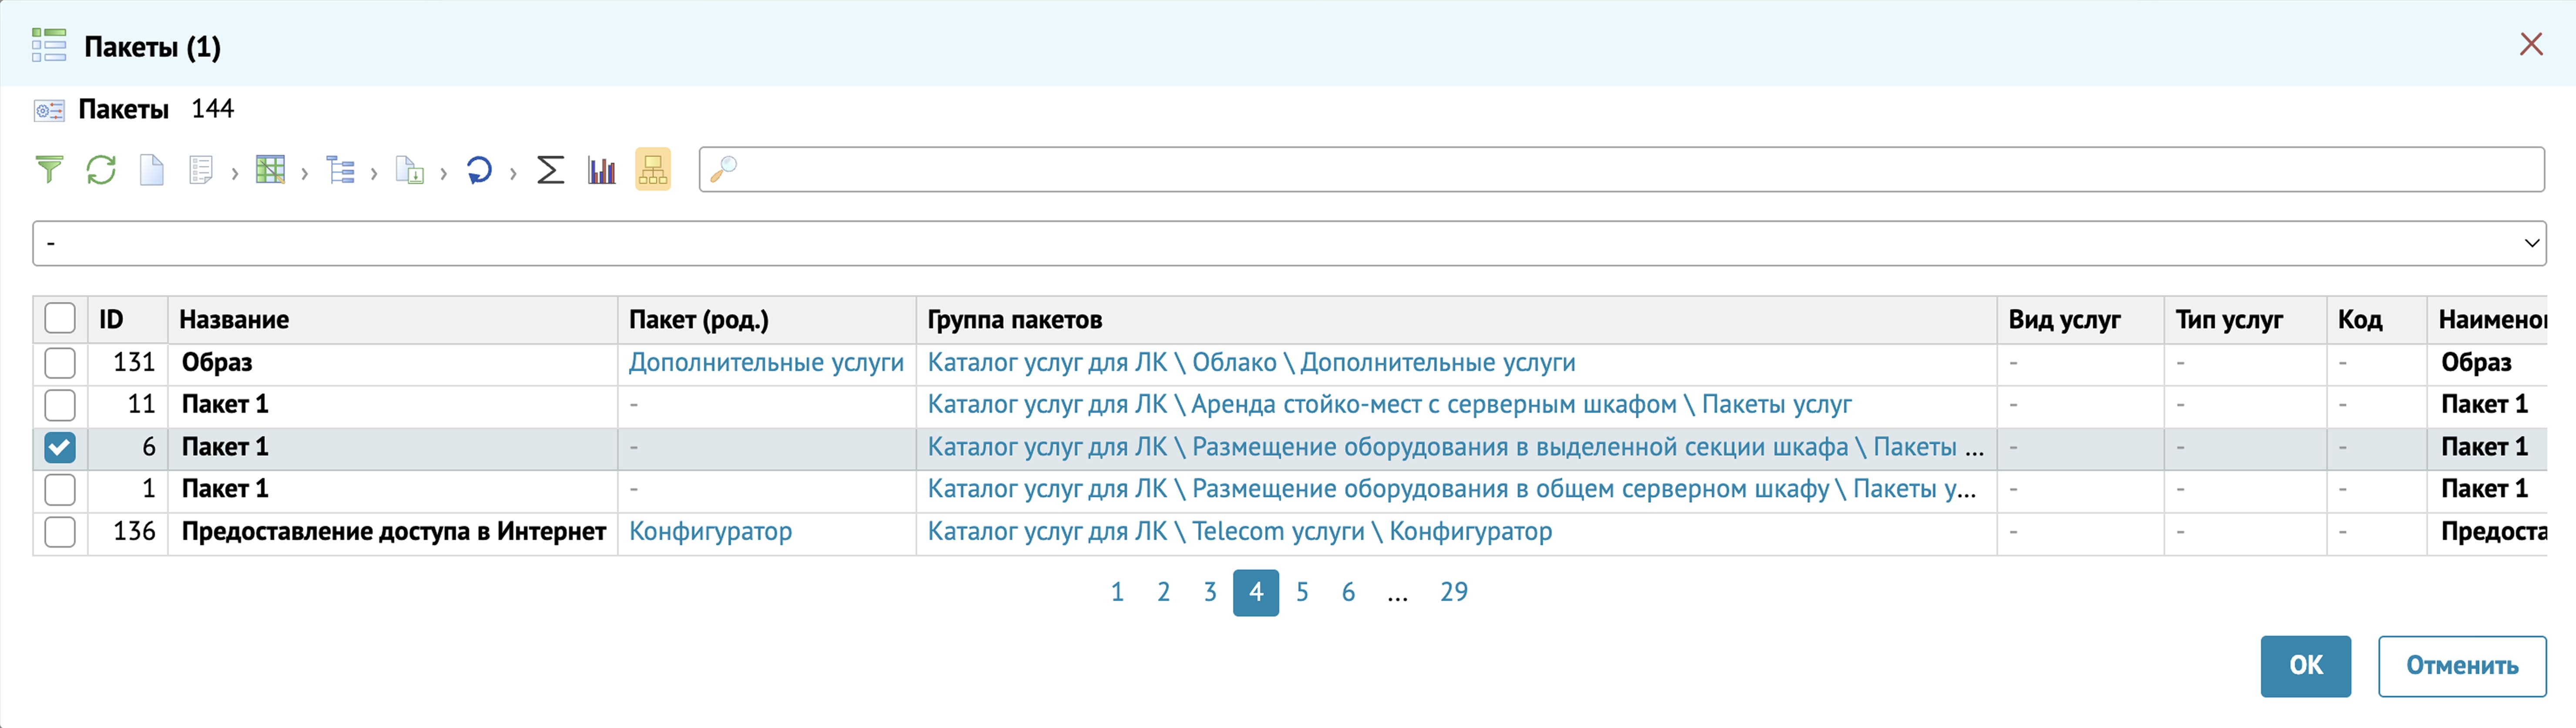2576x728 pixels.
Task: Open the bar chart icon
Action: tap(601, 170)
